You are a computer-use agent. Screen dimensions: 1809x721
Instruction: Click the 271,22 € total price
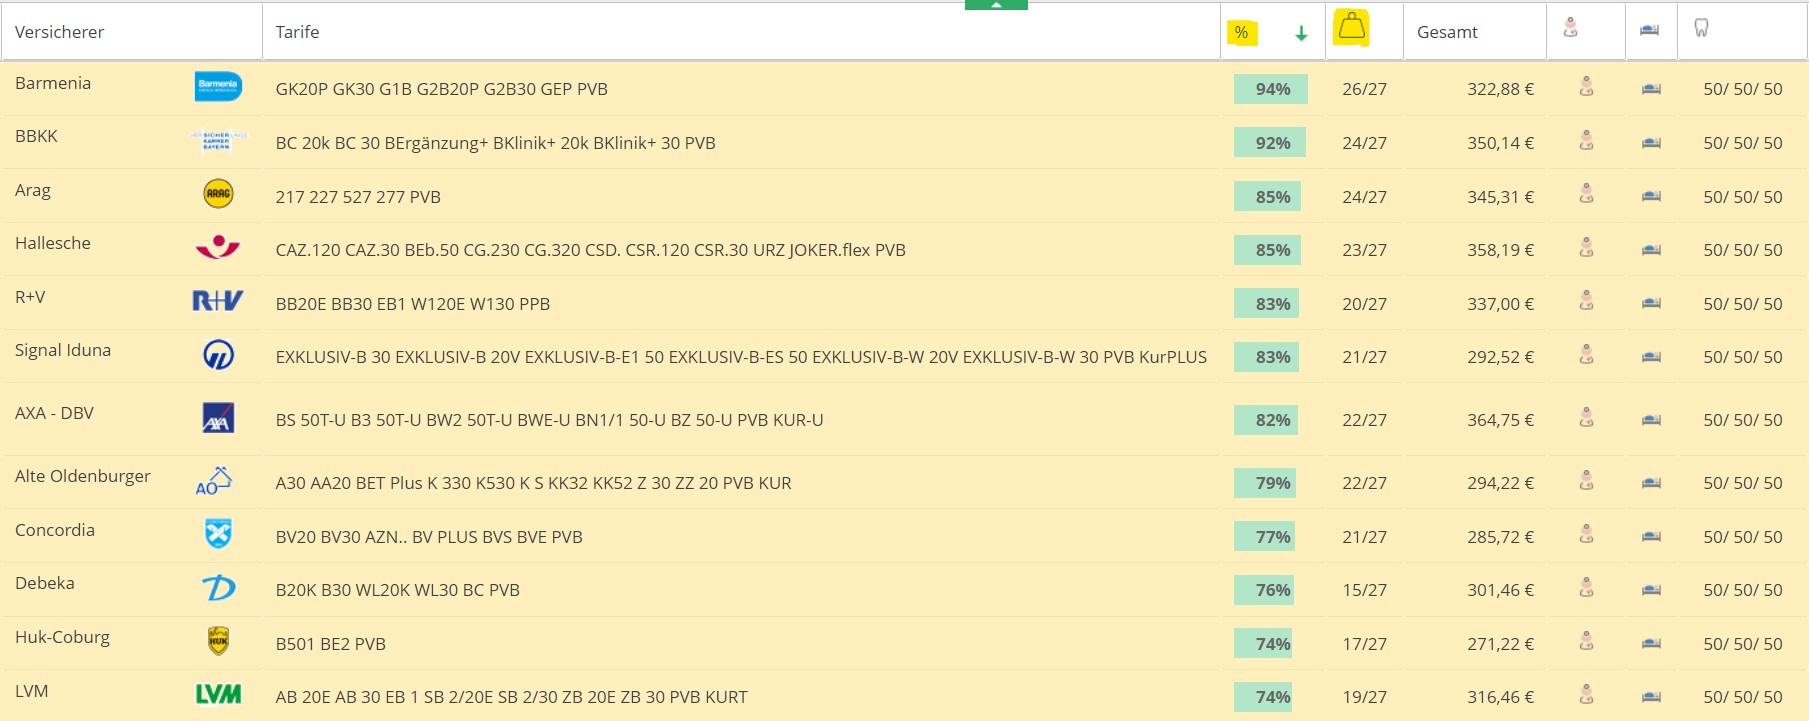pos(1500,644)
